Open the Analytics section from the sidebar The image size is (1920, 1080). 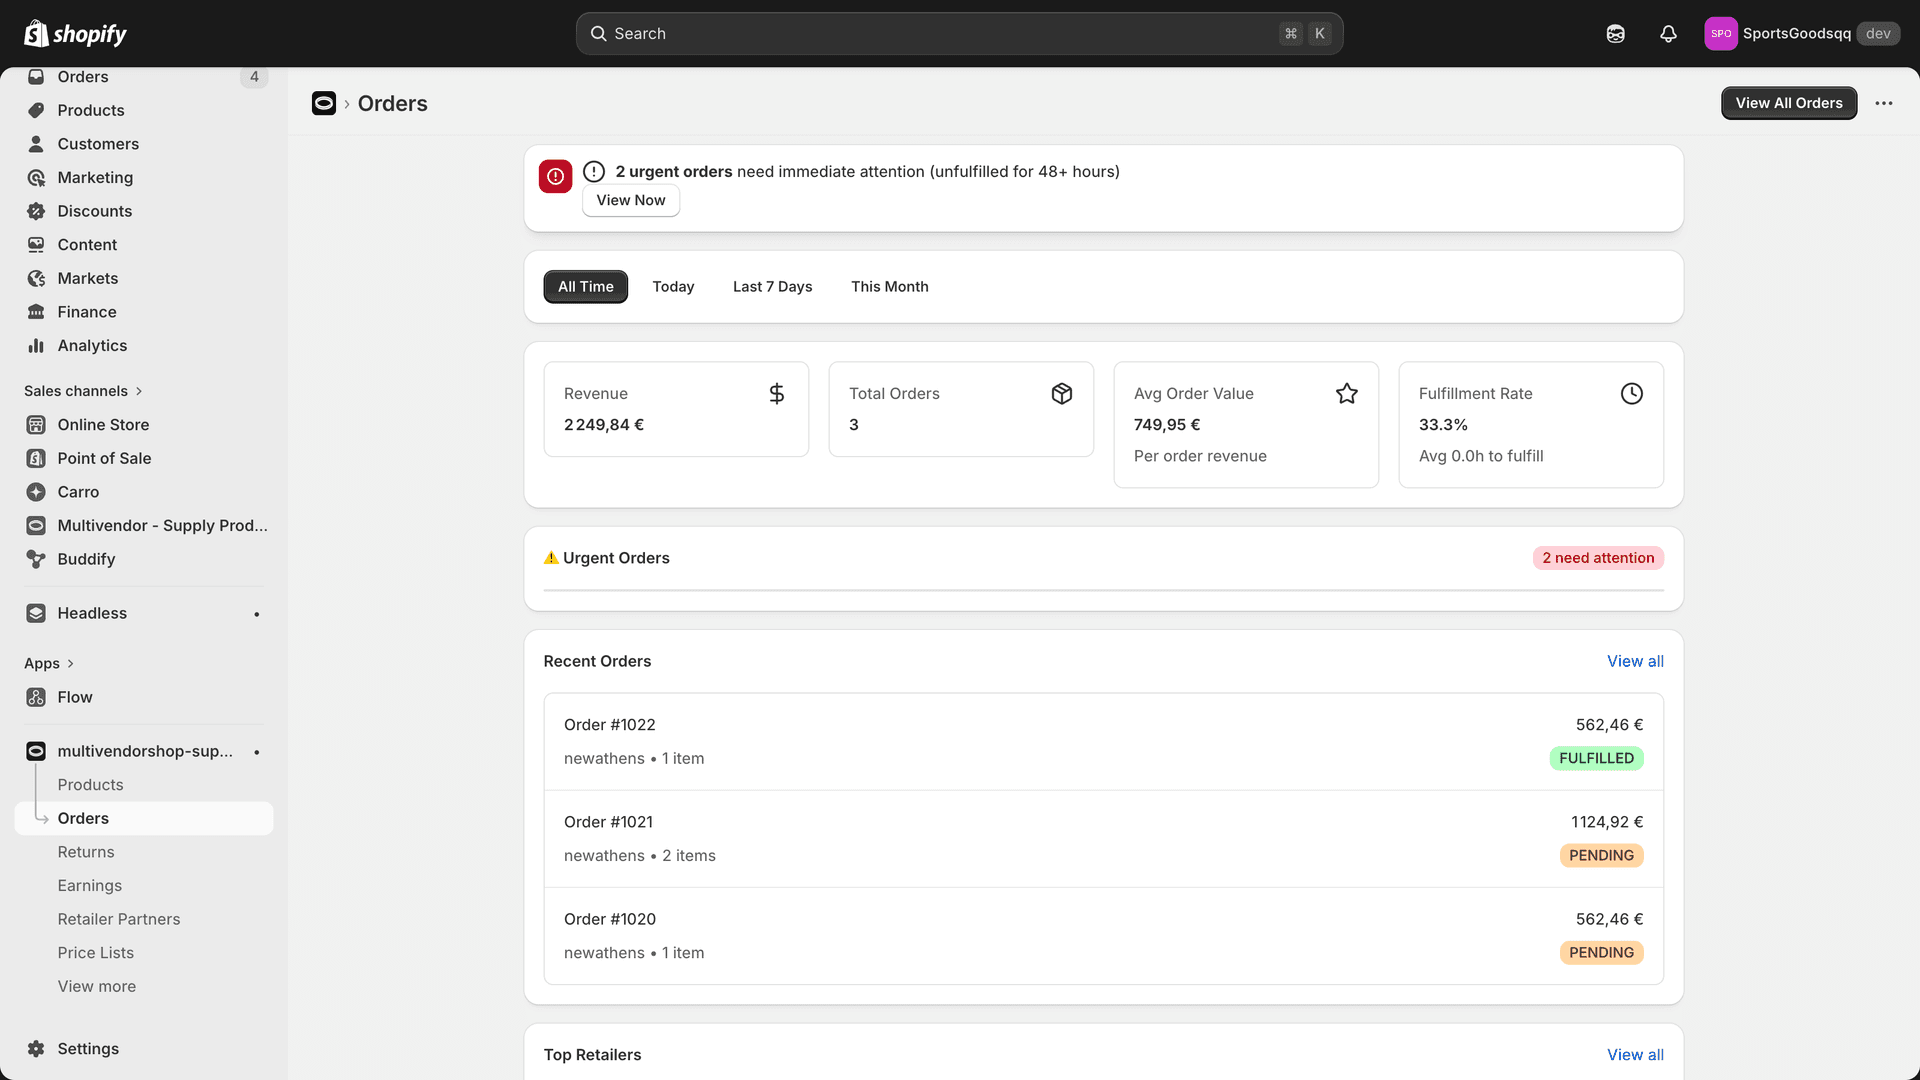(x=91, y=345)
